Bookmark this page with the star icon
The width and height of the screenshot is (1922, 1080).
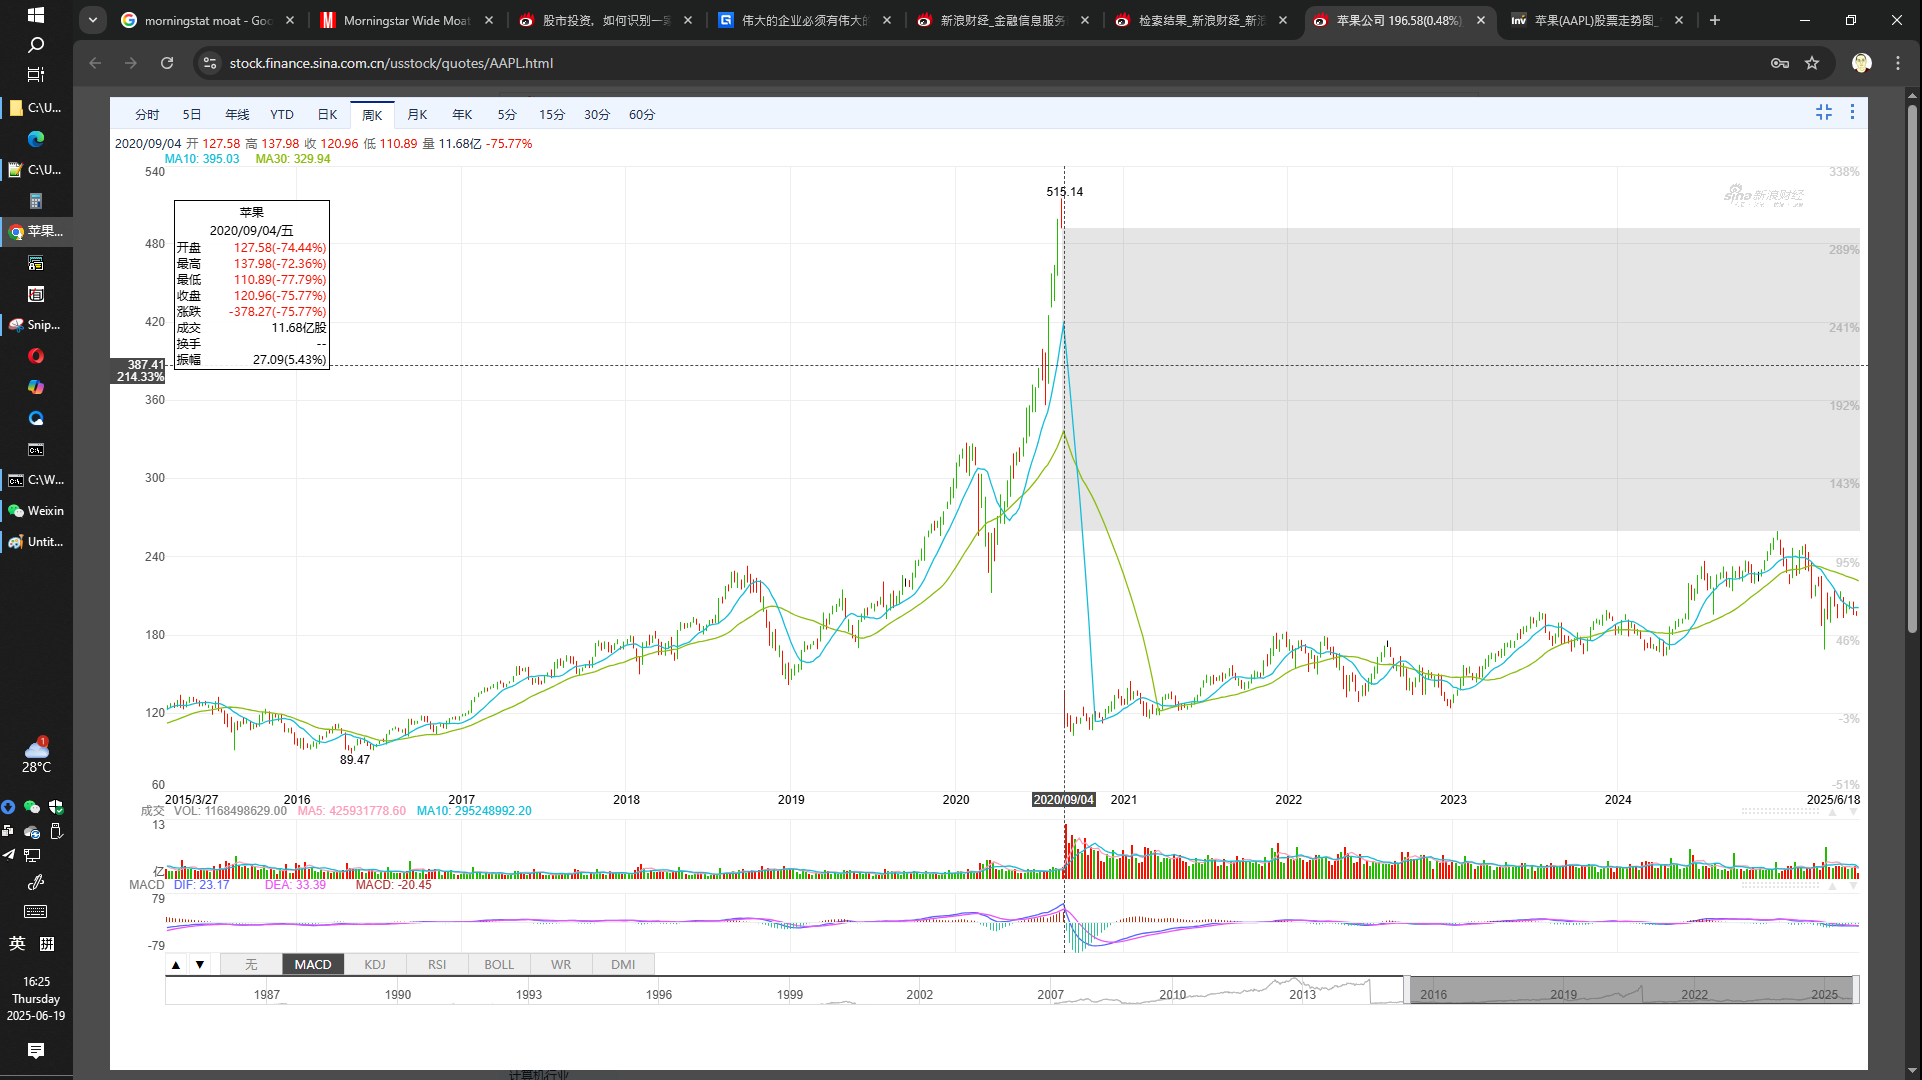pyautogui.click(x=1812, y=63)
